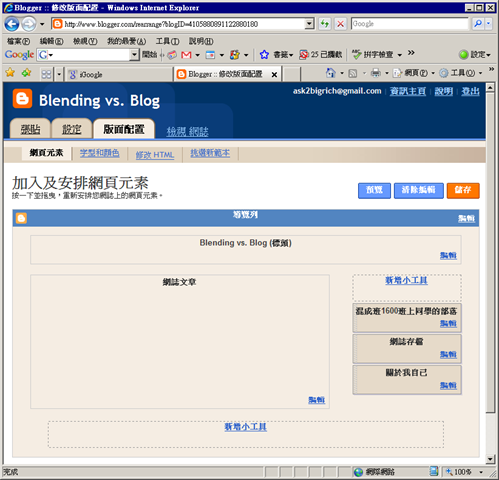Image resolution: width=499 pixels, height=480 pixels.
Task: Open Google Toolbar 設定 settings
Action: pyautogui.click(x=475, y=54)
